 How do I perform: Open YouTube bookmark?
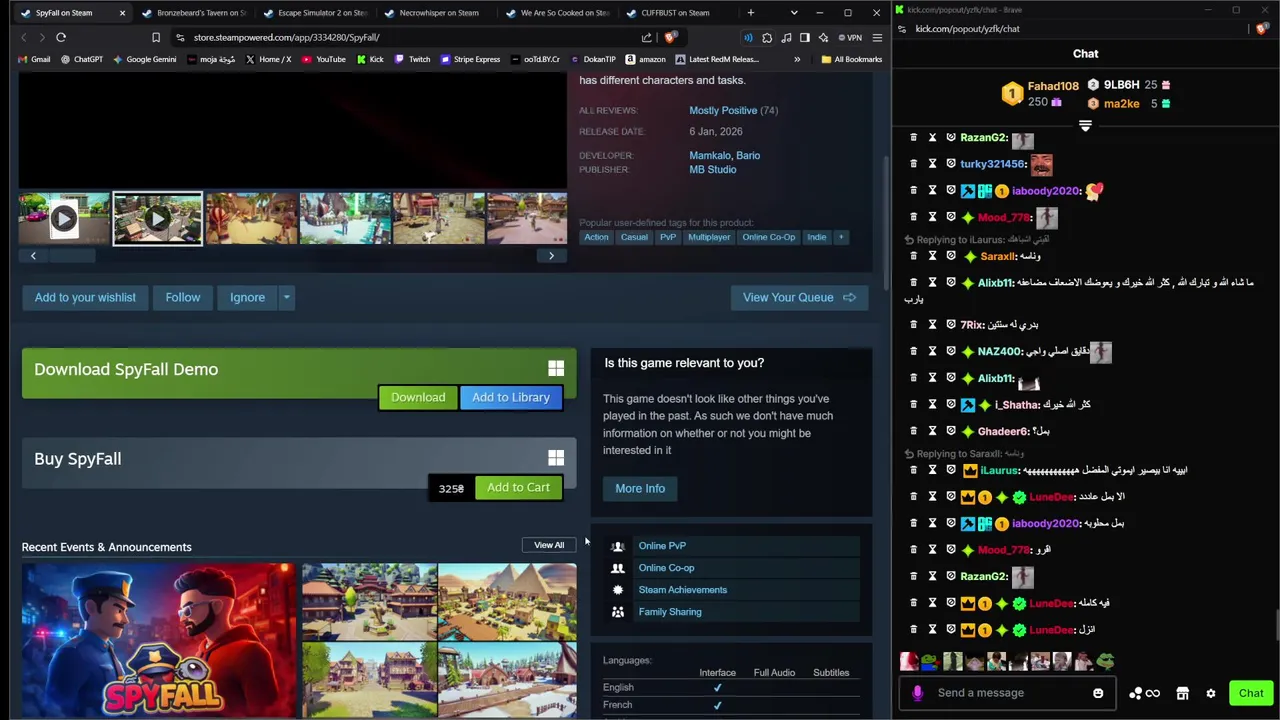point(322,59)
